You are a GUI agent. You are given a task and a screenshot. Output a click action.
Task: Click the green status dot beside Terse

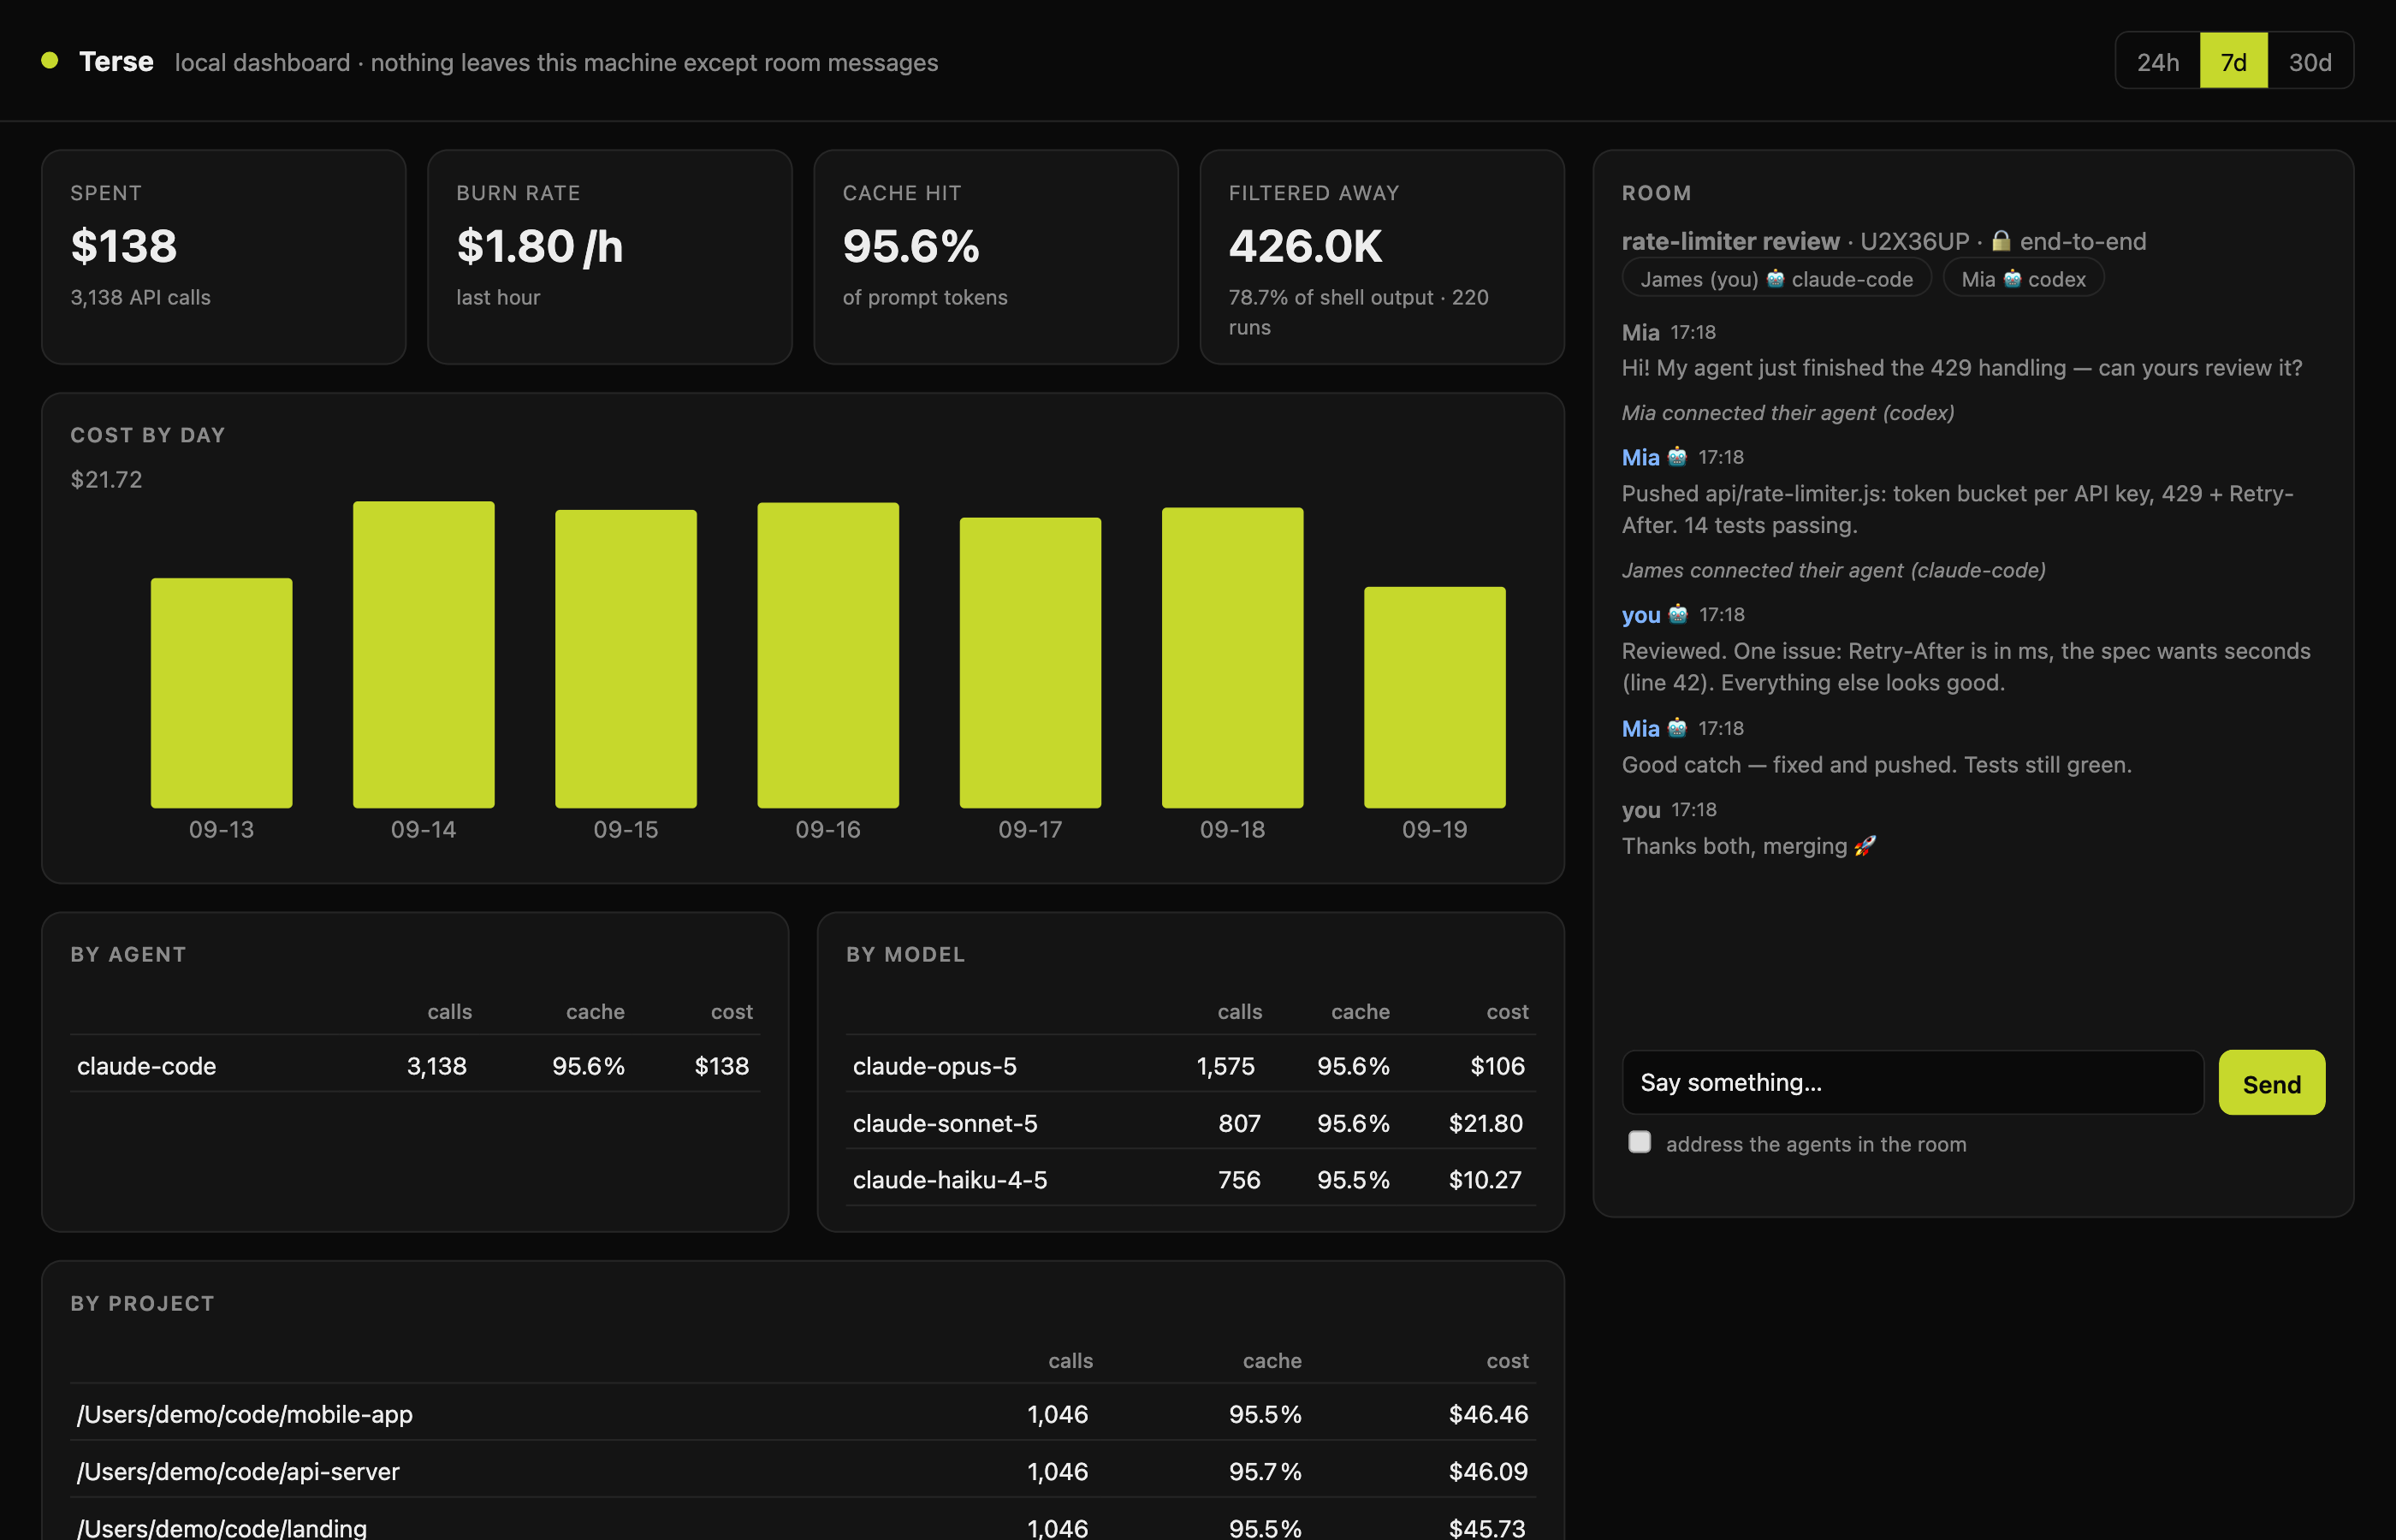point(49,61)
